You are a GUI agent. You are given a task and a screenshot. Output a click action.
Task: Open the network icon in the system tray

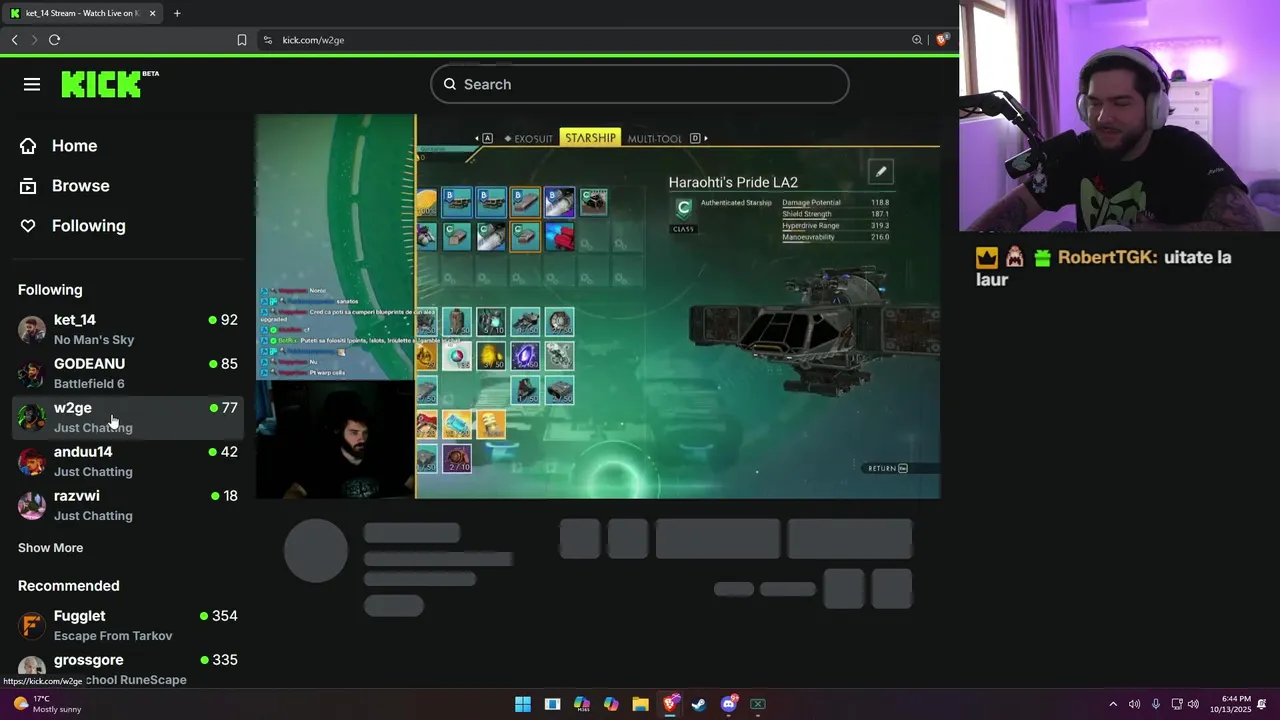click(x=1177, y=704)
